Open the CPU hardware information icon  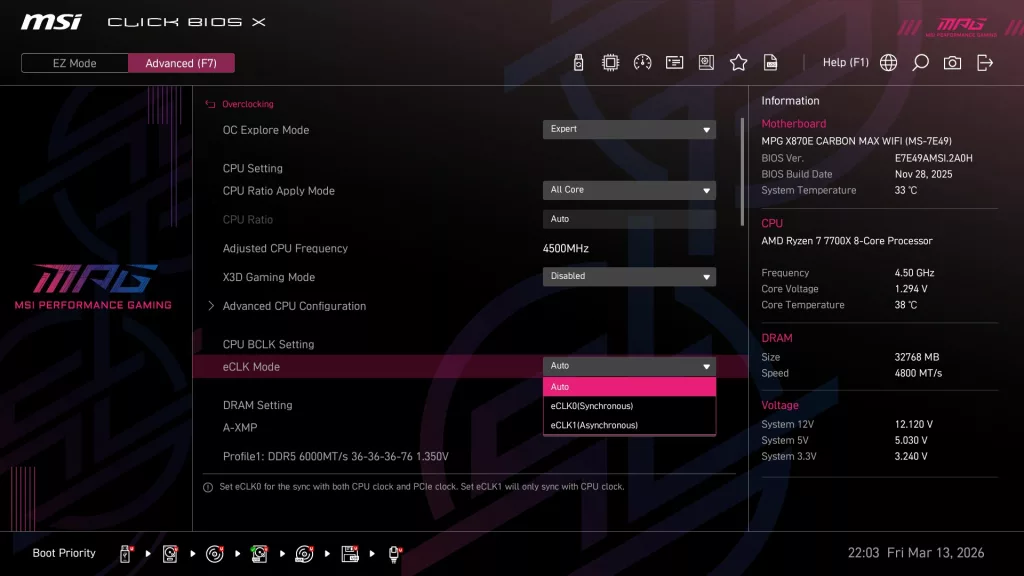pos(611,62)
